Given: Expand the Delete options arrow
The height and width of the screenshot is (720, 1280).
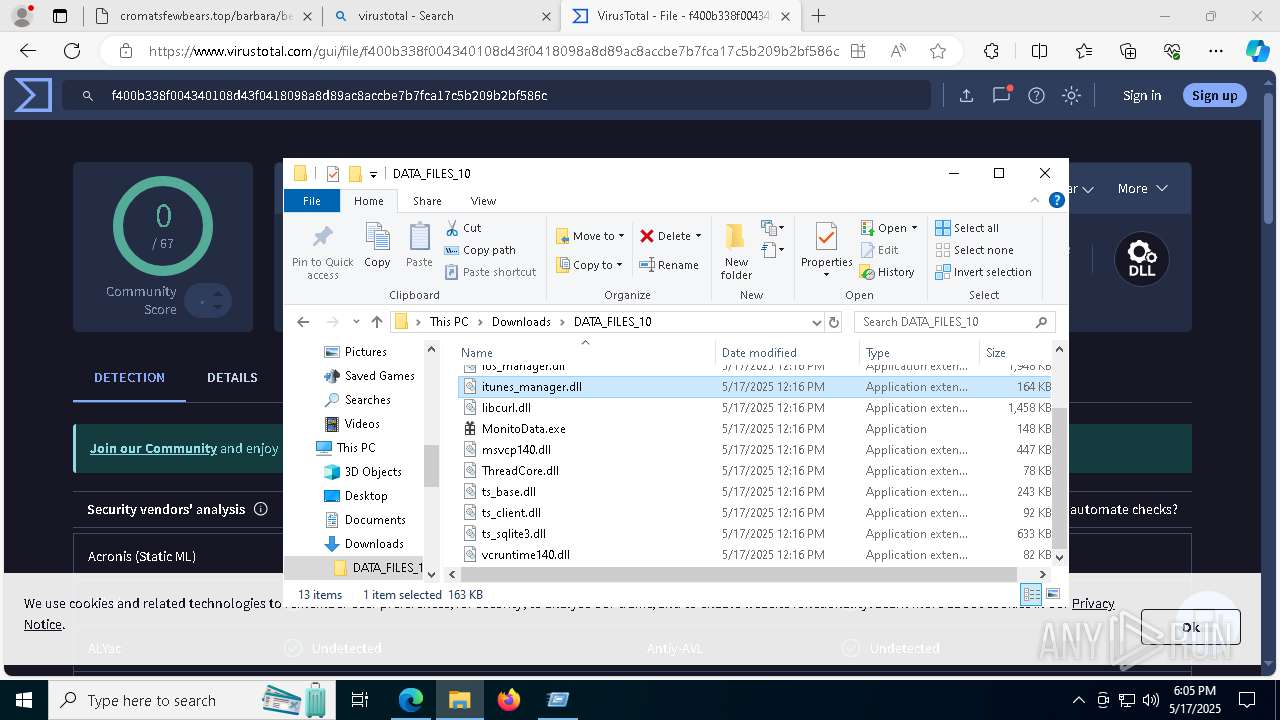Looking at the screenshot, I should (x=698, y=236).
